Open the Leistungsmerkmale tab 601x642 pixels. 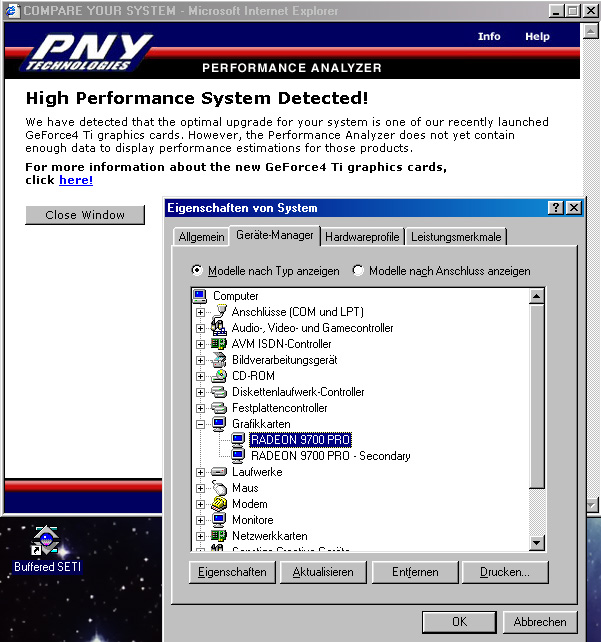[x=456, y=237]
